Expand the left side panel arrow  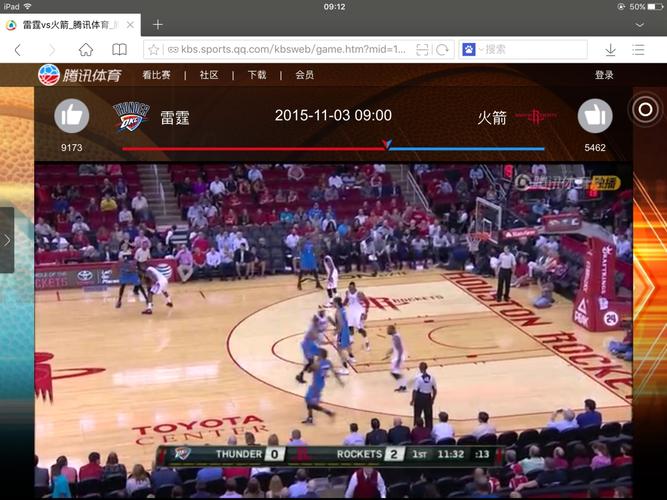tap(7, 240)
